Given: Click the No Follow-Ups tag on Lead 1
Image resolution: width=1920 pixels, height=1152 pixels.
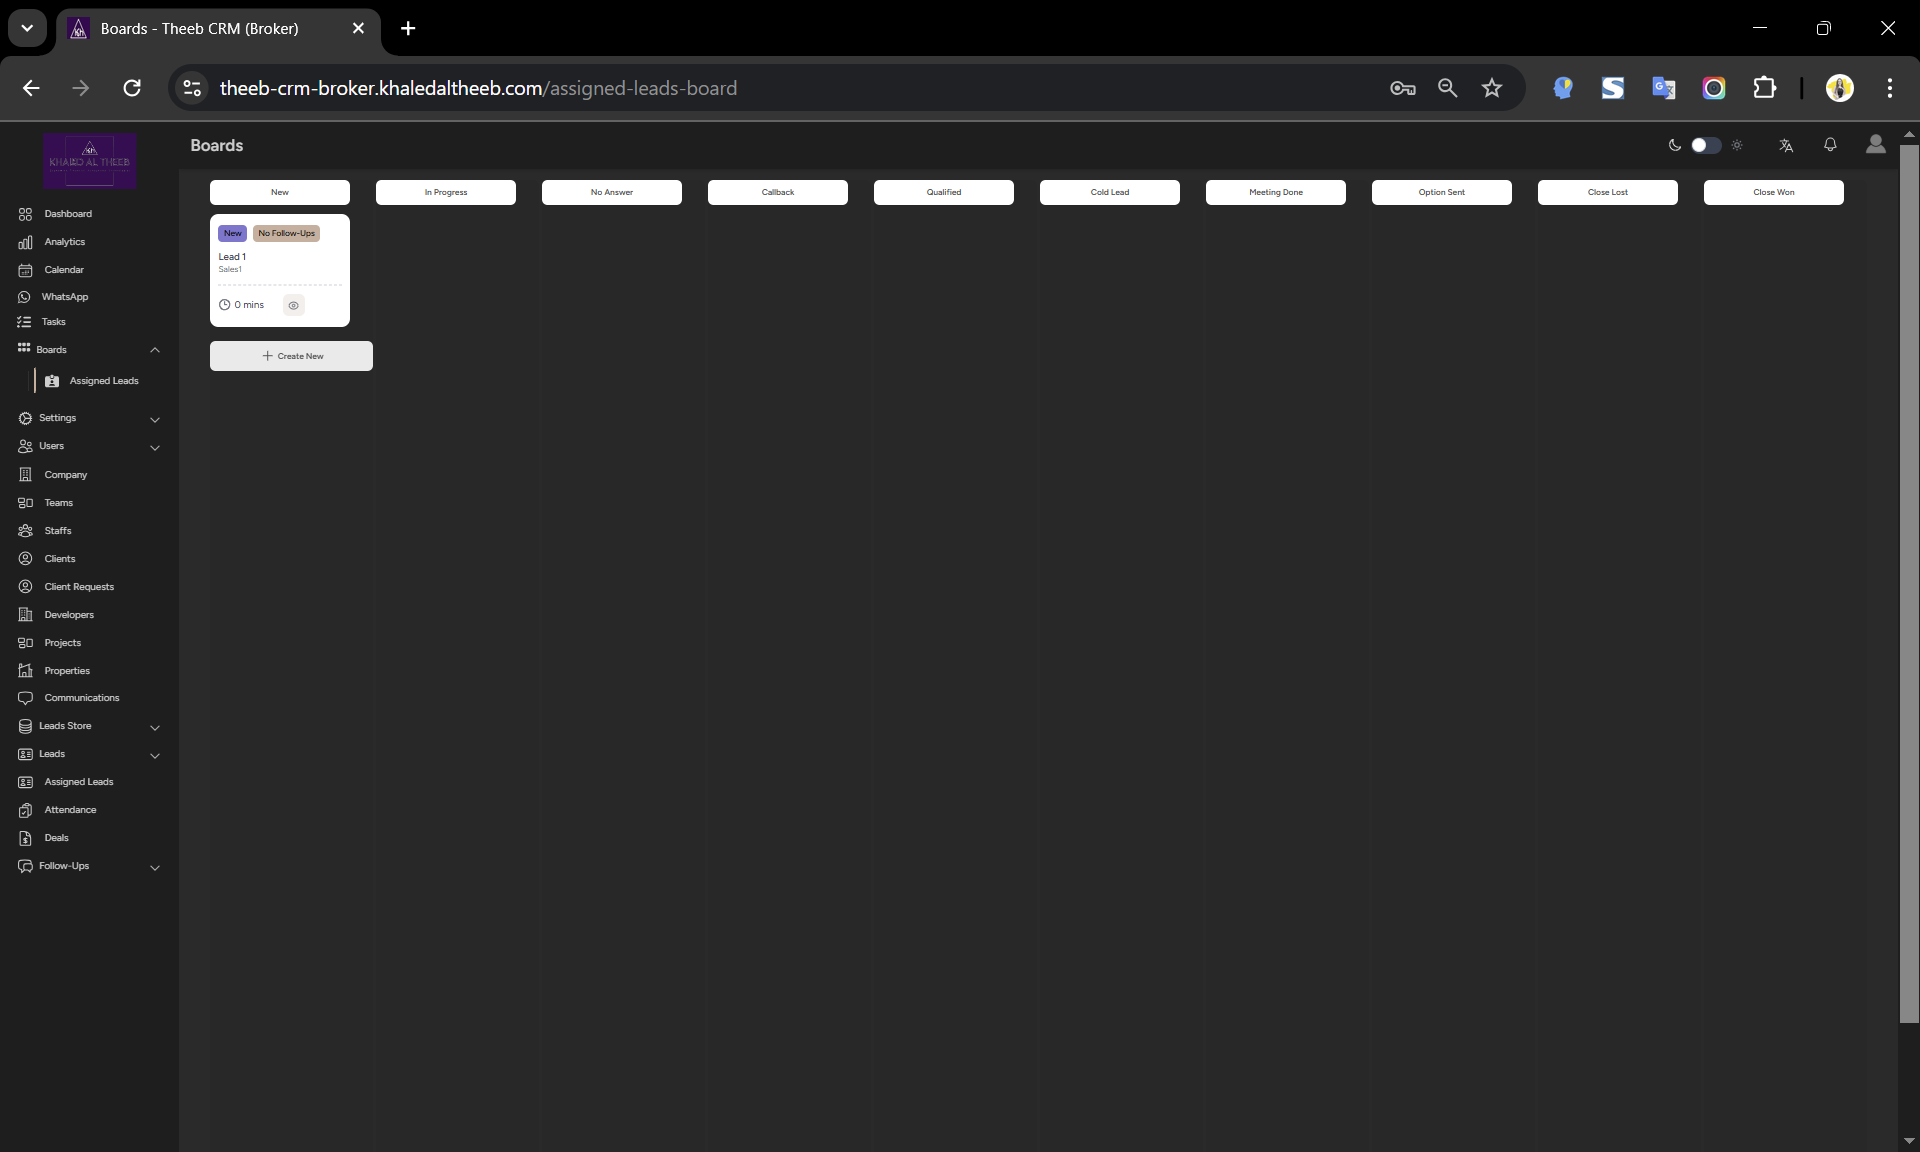Looking at the screenshot, I should [286, 233].
